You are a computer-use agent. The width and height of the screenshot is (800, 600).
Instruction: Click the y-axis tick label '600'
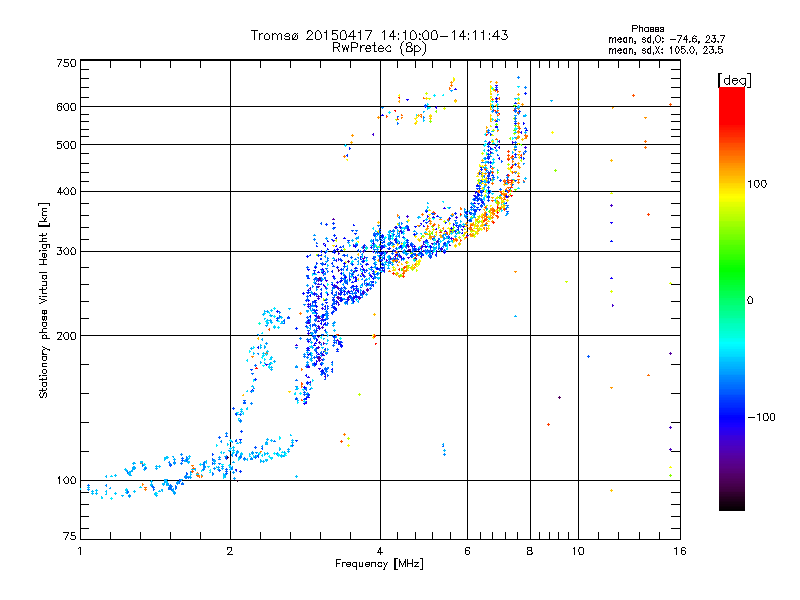(66, 107)
